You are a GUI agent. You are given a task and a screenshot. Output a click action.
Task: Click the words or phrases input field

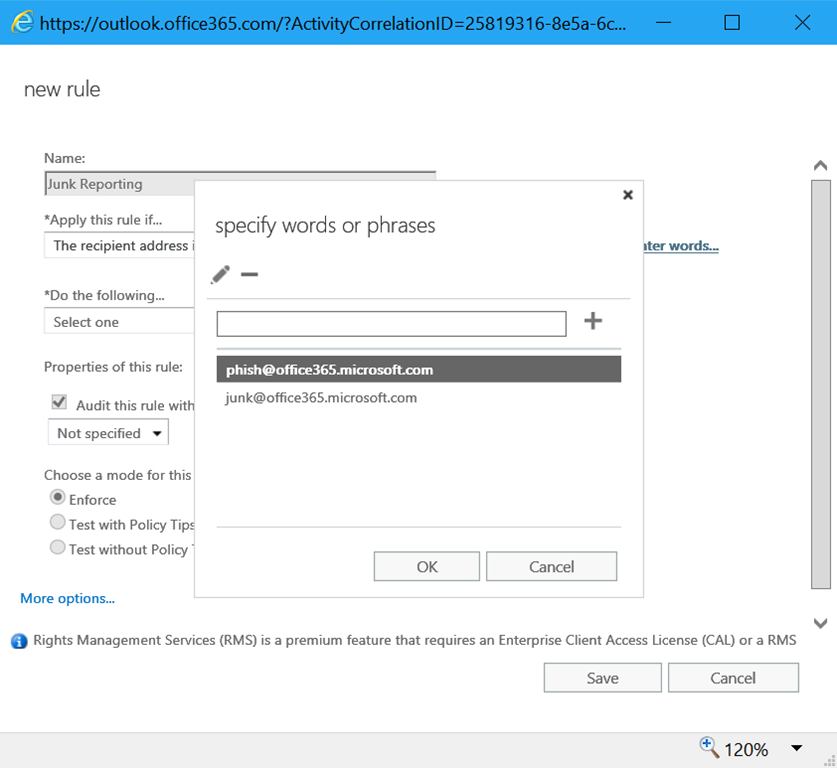[x=391, y=324]
